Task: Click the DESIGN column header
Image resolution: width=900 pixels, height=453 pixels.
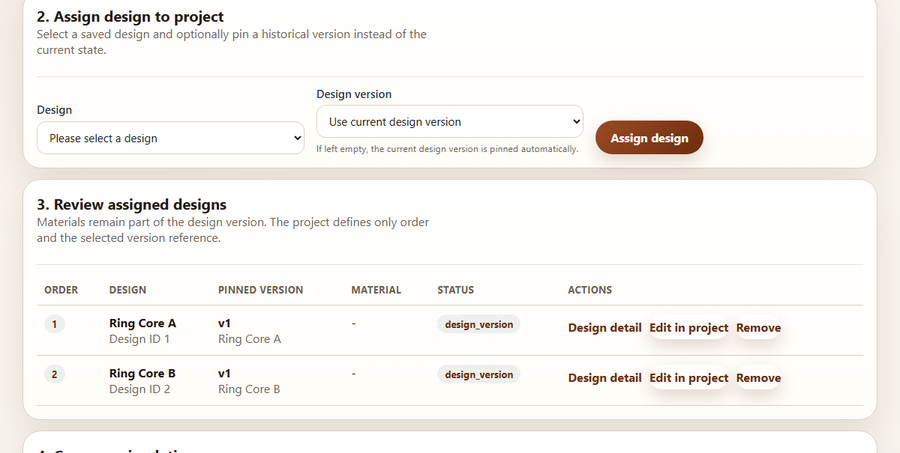Action: coord(127,290)
